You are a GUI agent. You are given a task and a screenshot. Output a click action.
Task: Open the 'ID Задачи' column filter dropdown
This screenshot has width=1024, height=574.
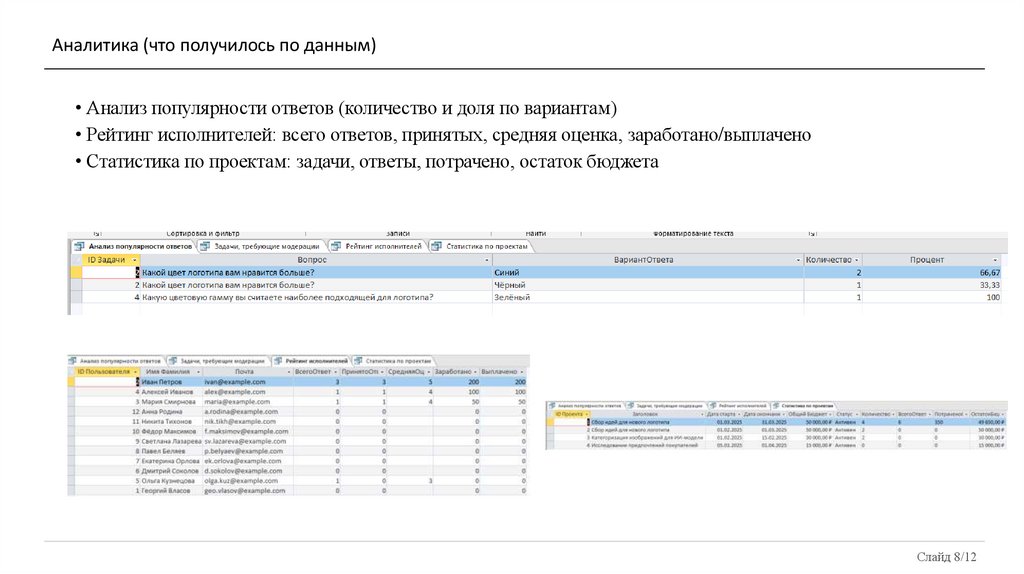[135, 260]
